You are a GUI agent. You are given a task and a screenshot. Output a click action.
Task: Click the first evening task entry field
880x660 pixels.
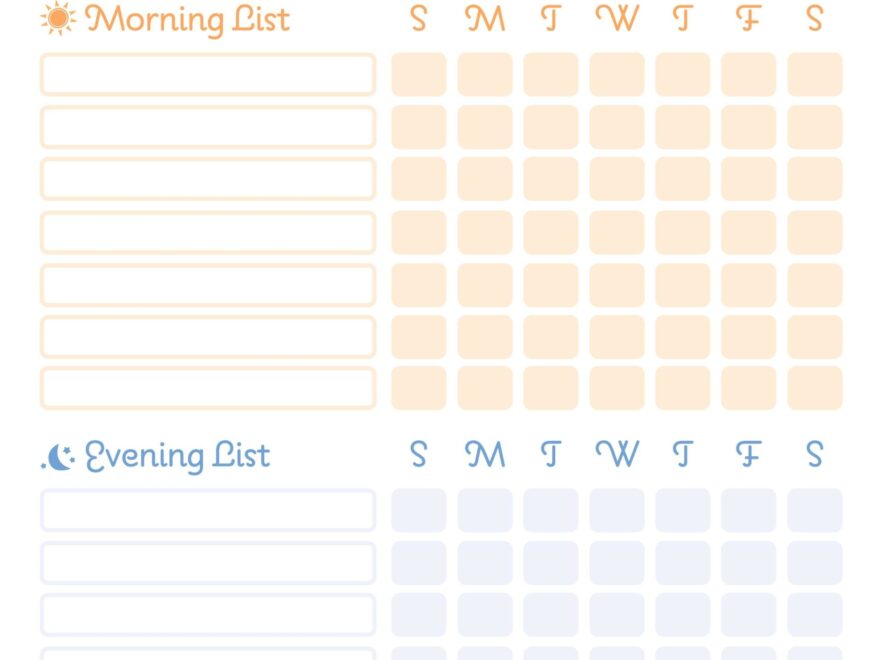(208, 511)
